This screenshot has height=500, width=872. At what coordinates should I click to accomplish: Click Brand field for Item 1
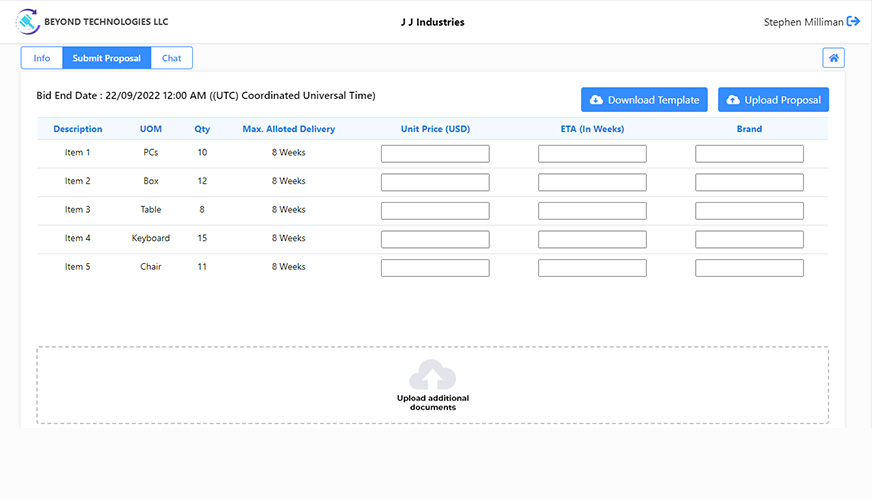click(749, 154)
